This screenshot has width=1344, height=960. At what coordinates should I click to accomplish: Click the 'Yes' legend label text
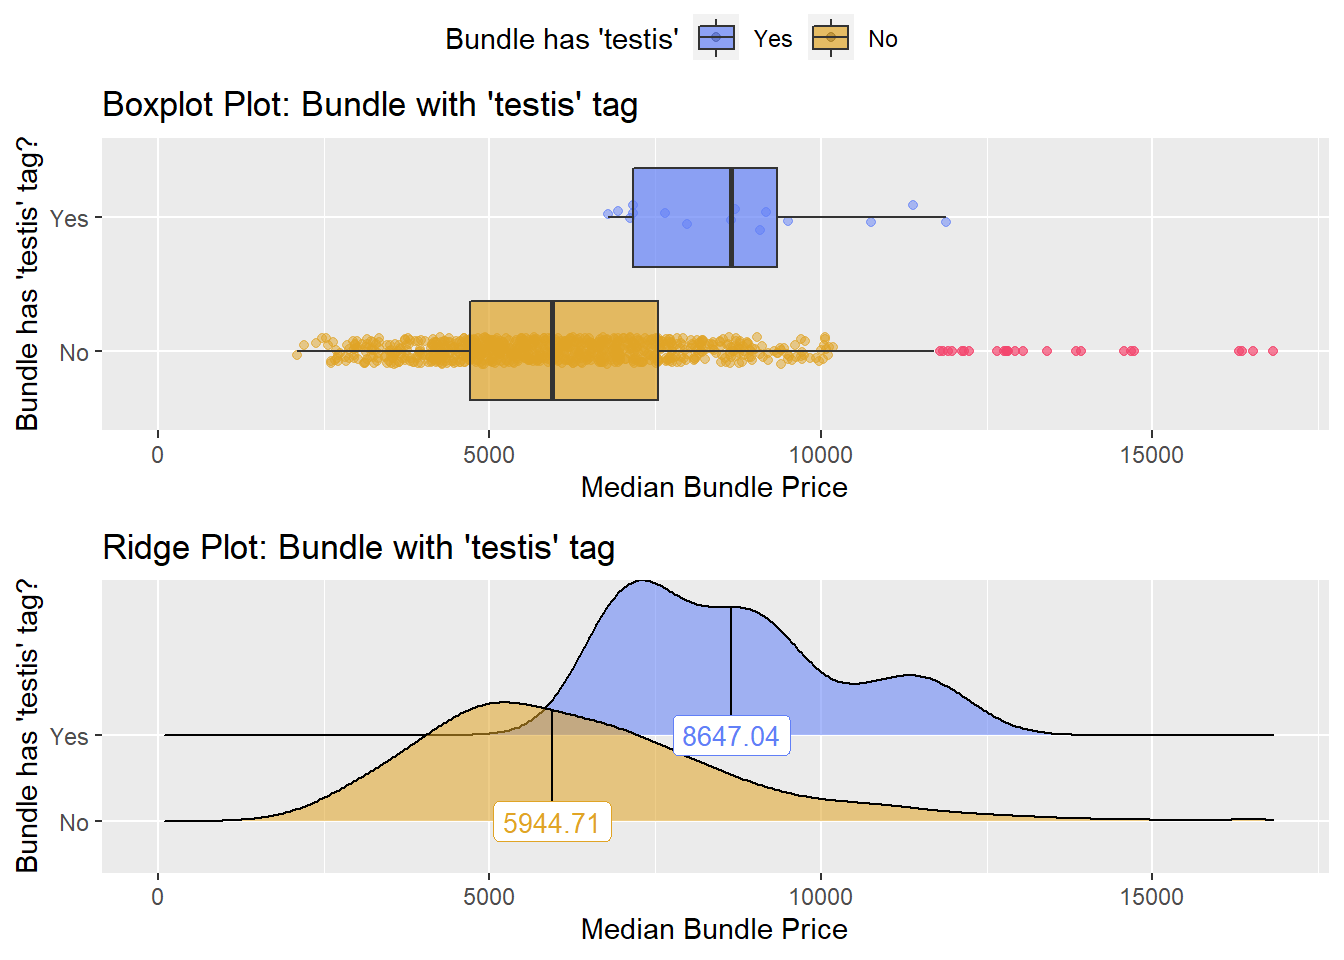pyautogui.click(x=773, y=39)
